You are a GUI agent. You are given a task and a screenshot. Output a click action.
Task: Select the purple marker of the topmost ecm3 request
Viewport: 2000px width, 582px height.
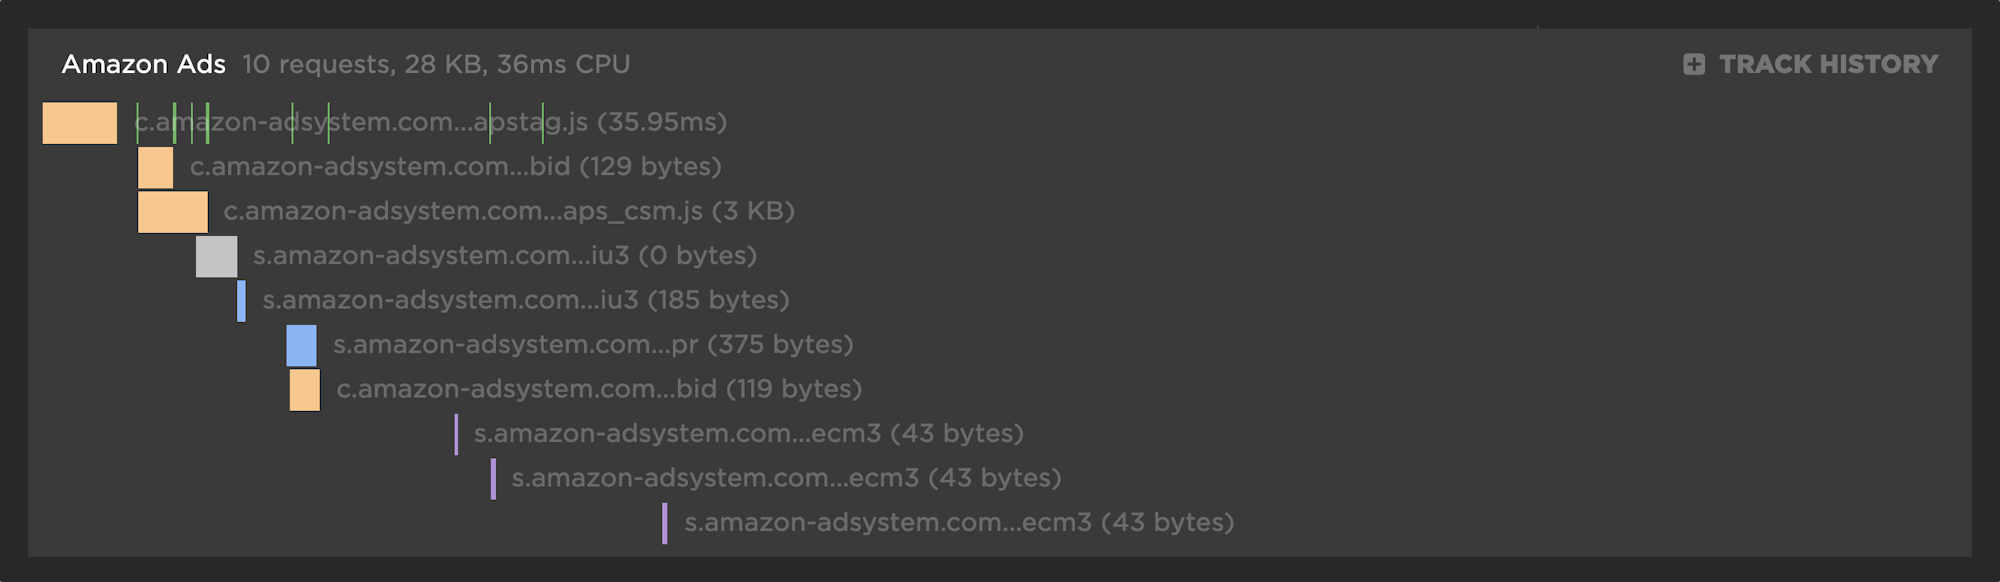click(456, 435)
